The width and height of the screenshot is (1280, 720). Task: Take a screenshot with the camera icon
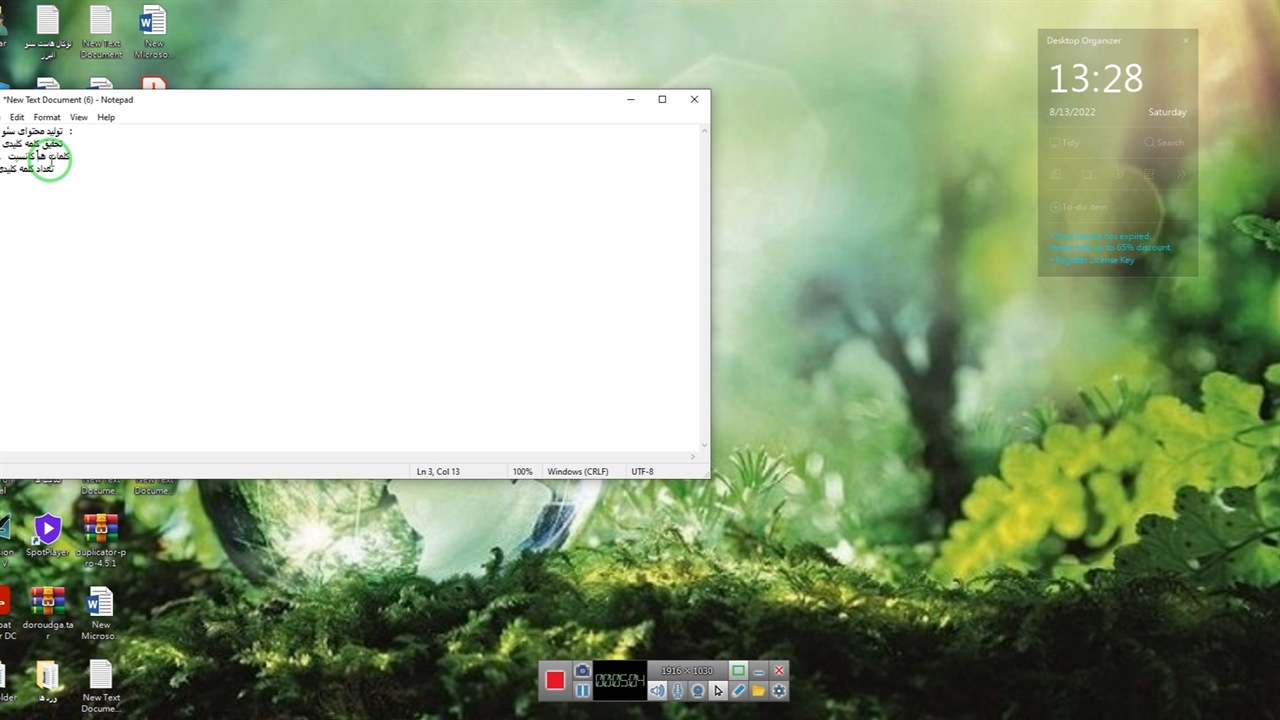click(x=582, y=670)
